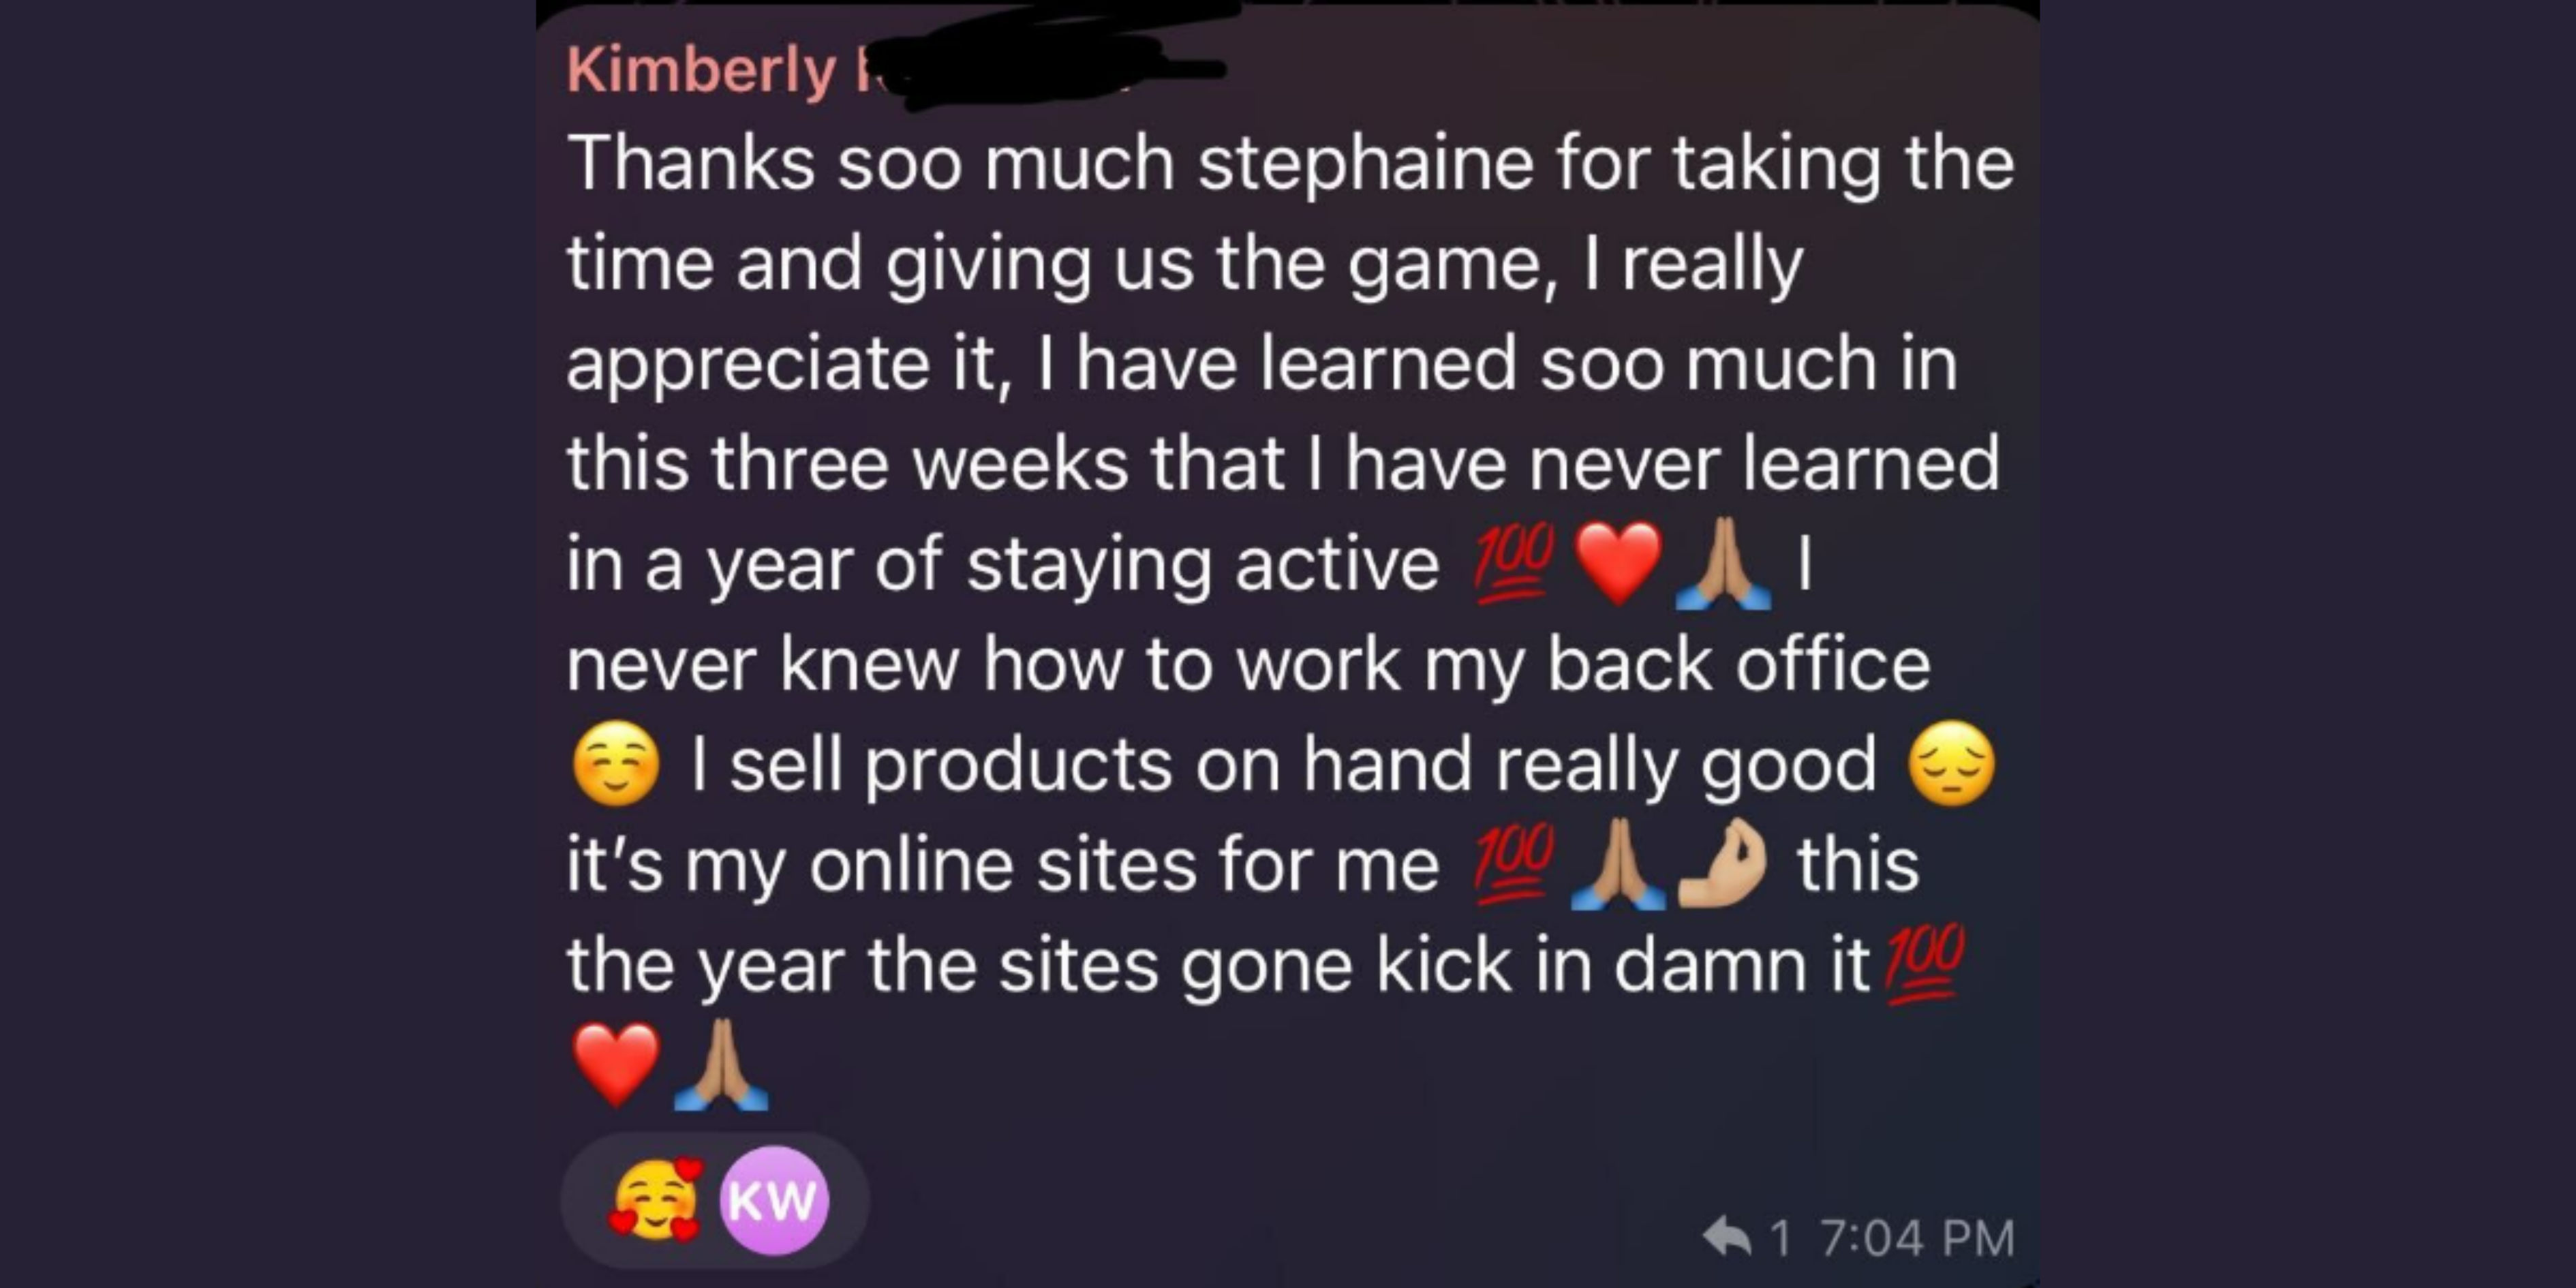Click the reply arrow icon beside the timestamp

[1727, 1236]
